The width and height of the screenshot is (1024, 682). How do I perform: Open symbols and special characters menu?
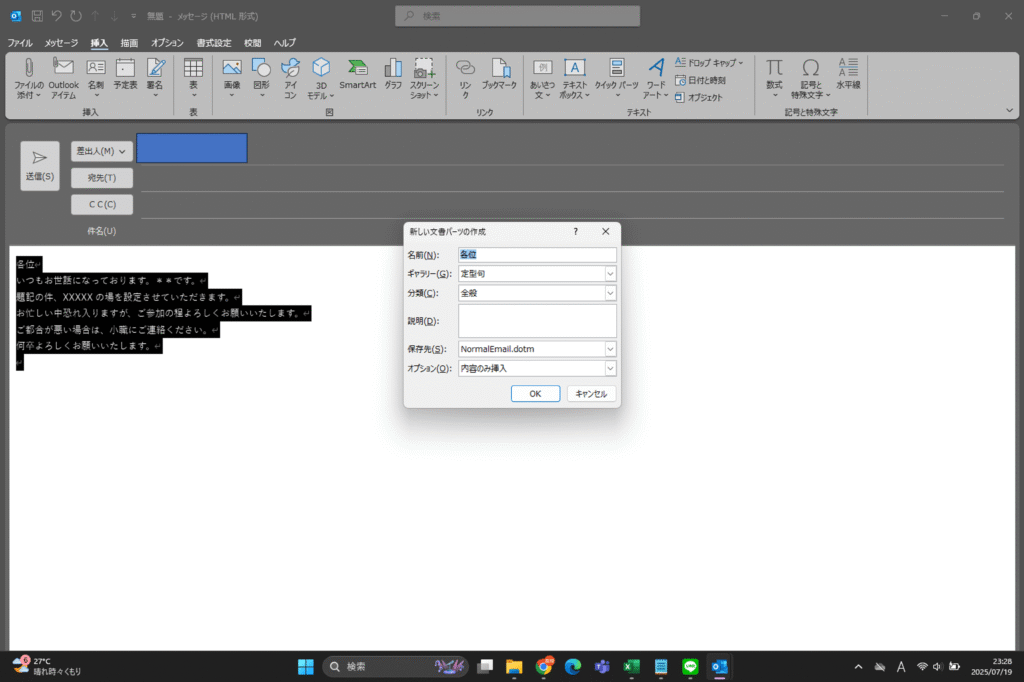point(810,78)
